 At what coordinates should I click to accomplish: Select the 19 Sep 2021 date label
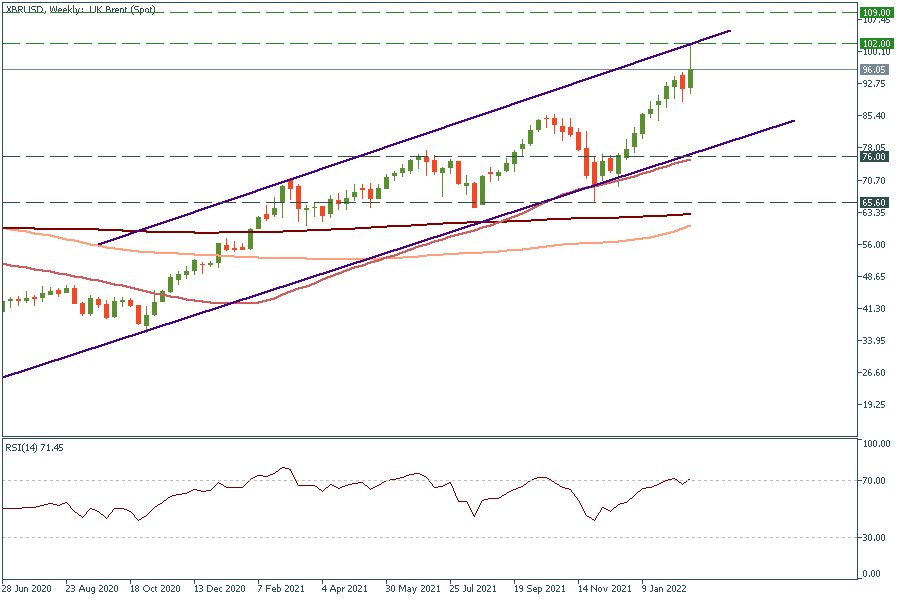click(538, 589)
